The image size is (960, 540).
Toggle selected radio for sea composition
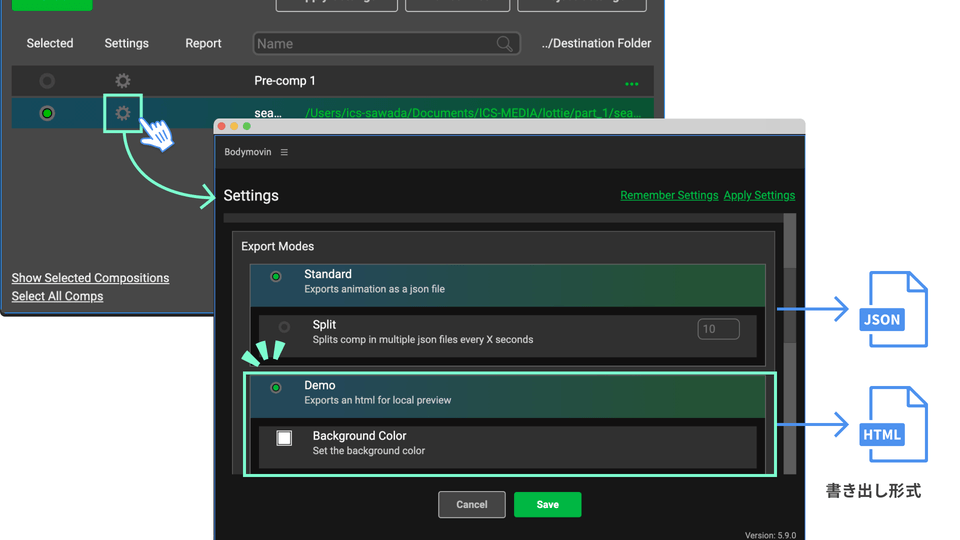point(47,114)
